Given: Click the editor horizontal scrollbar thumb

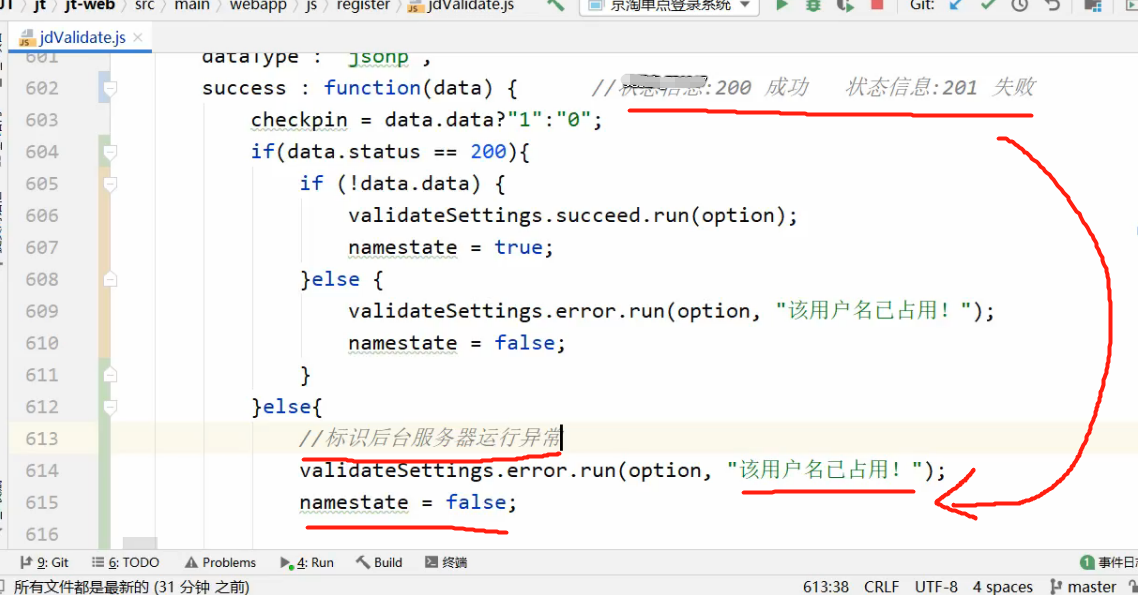Looking at the screenshot, I should pos(139,543).
